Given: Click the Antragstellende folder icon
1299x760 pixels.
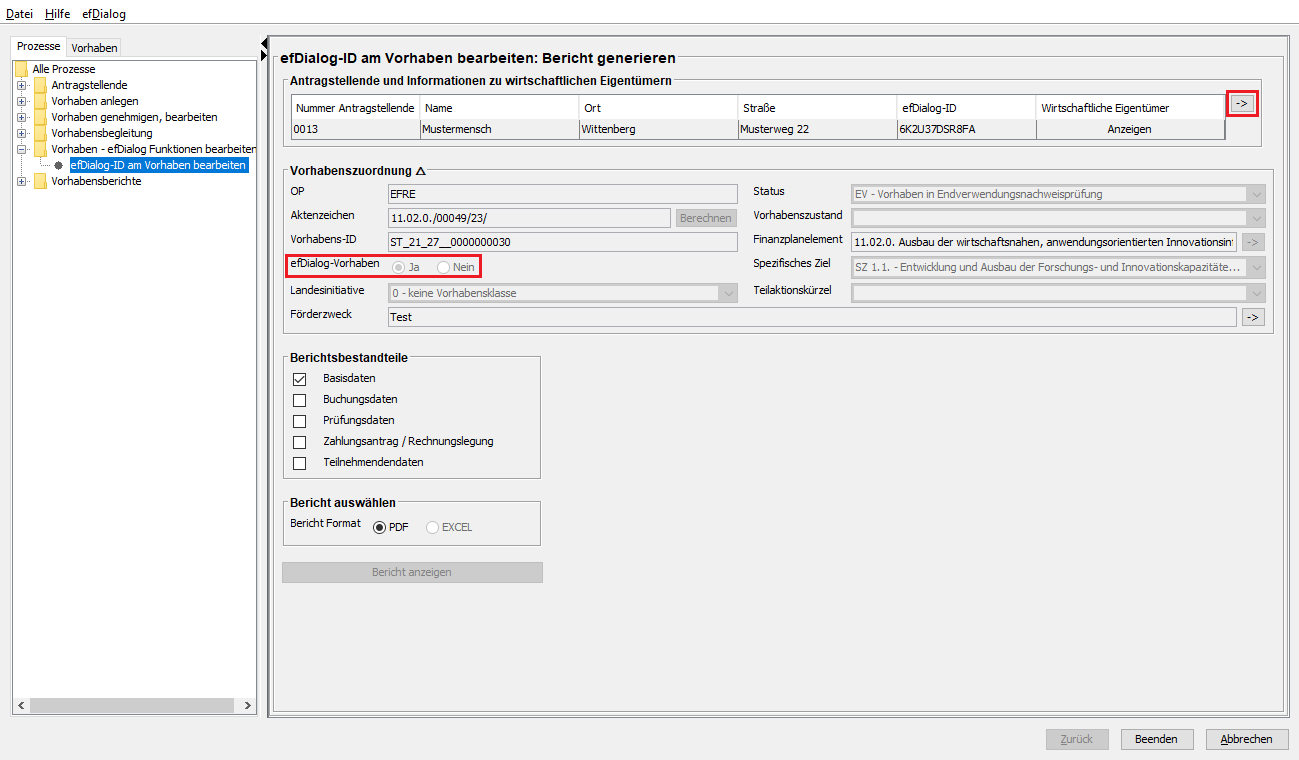Looking at the screenshot, I should tap(40, 85).
